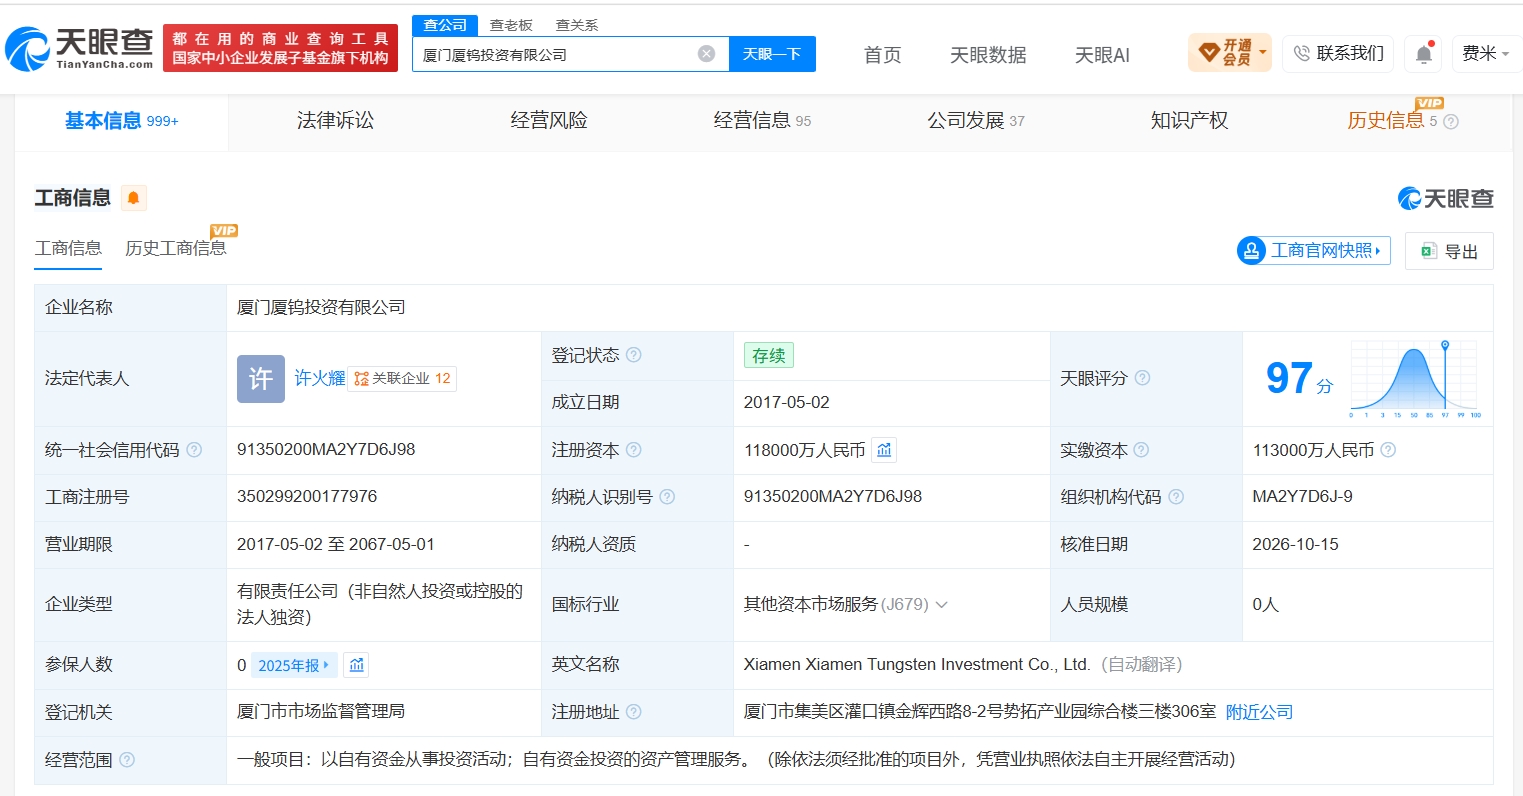The height and width of the screenshot is (796, 1523).
Task: Click the TianYanCha logo in header
Action: pos(80,48)
